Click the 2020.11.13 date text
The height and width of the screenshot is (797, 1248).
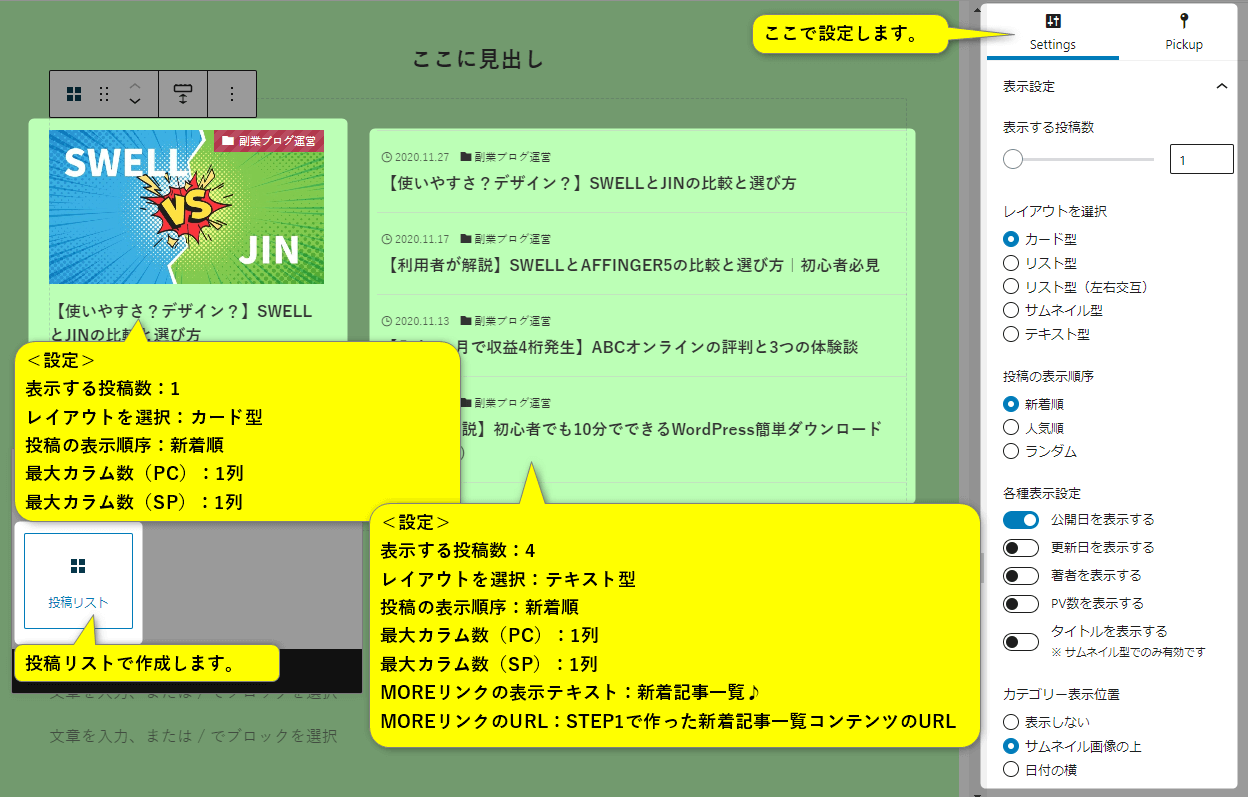point(422,321)
